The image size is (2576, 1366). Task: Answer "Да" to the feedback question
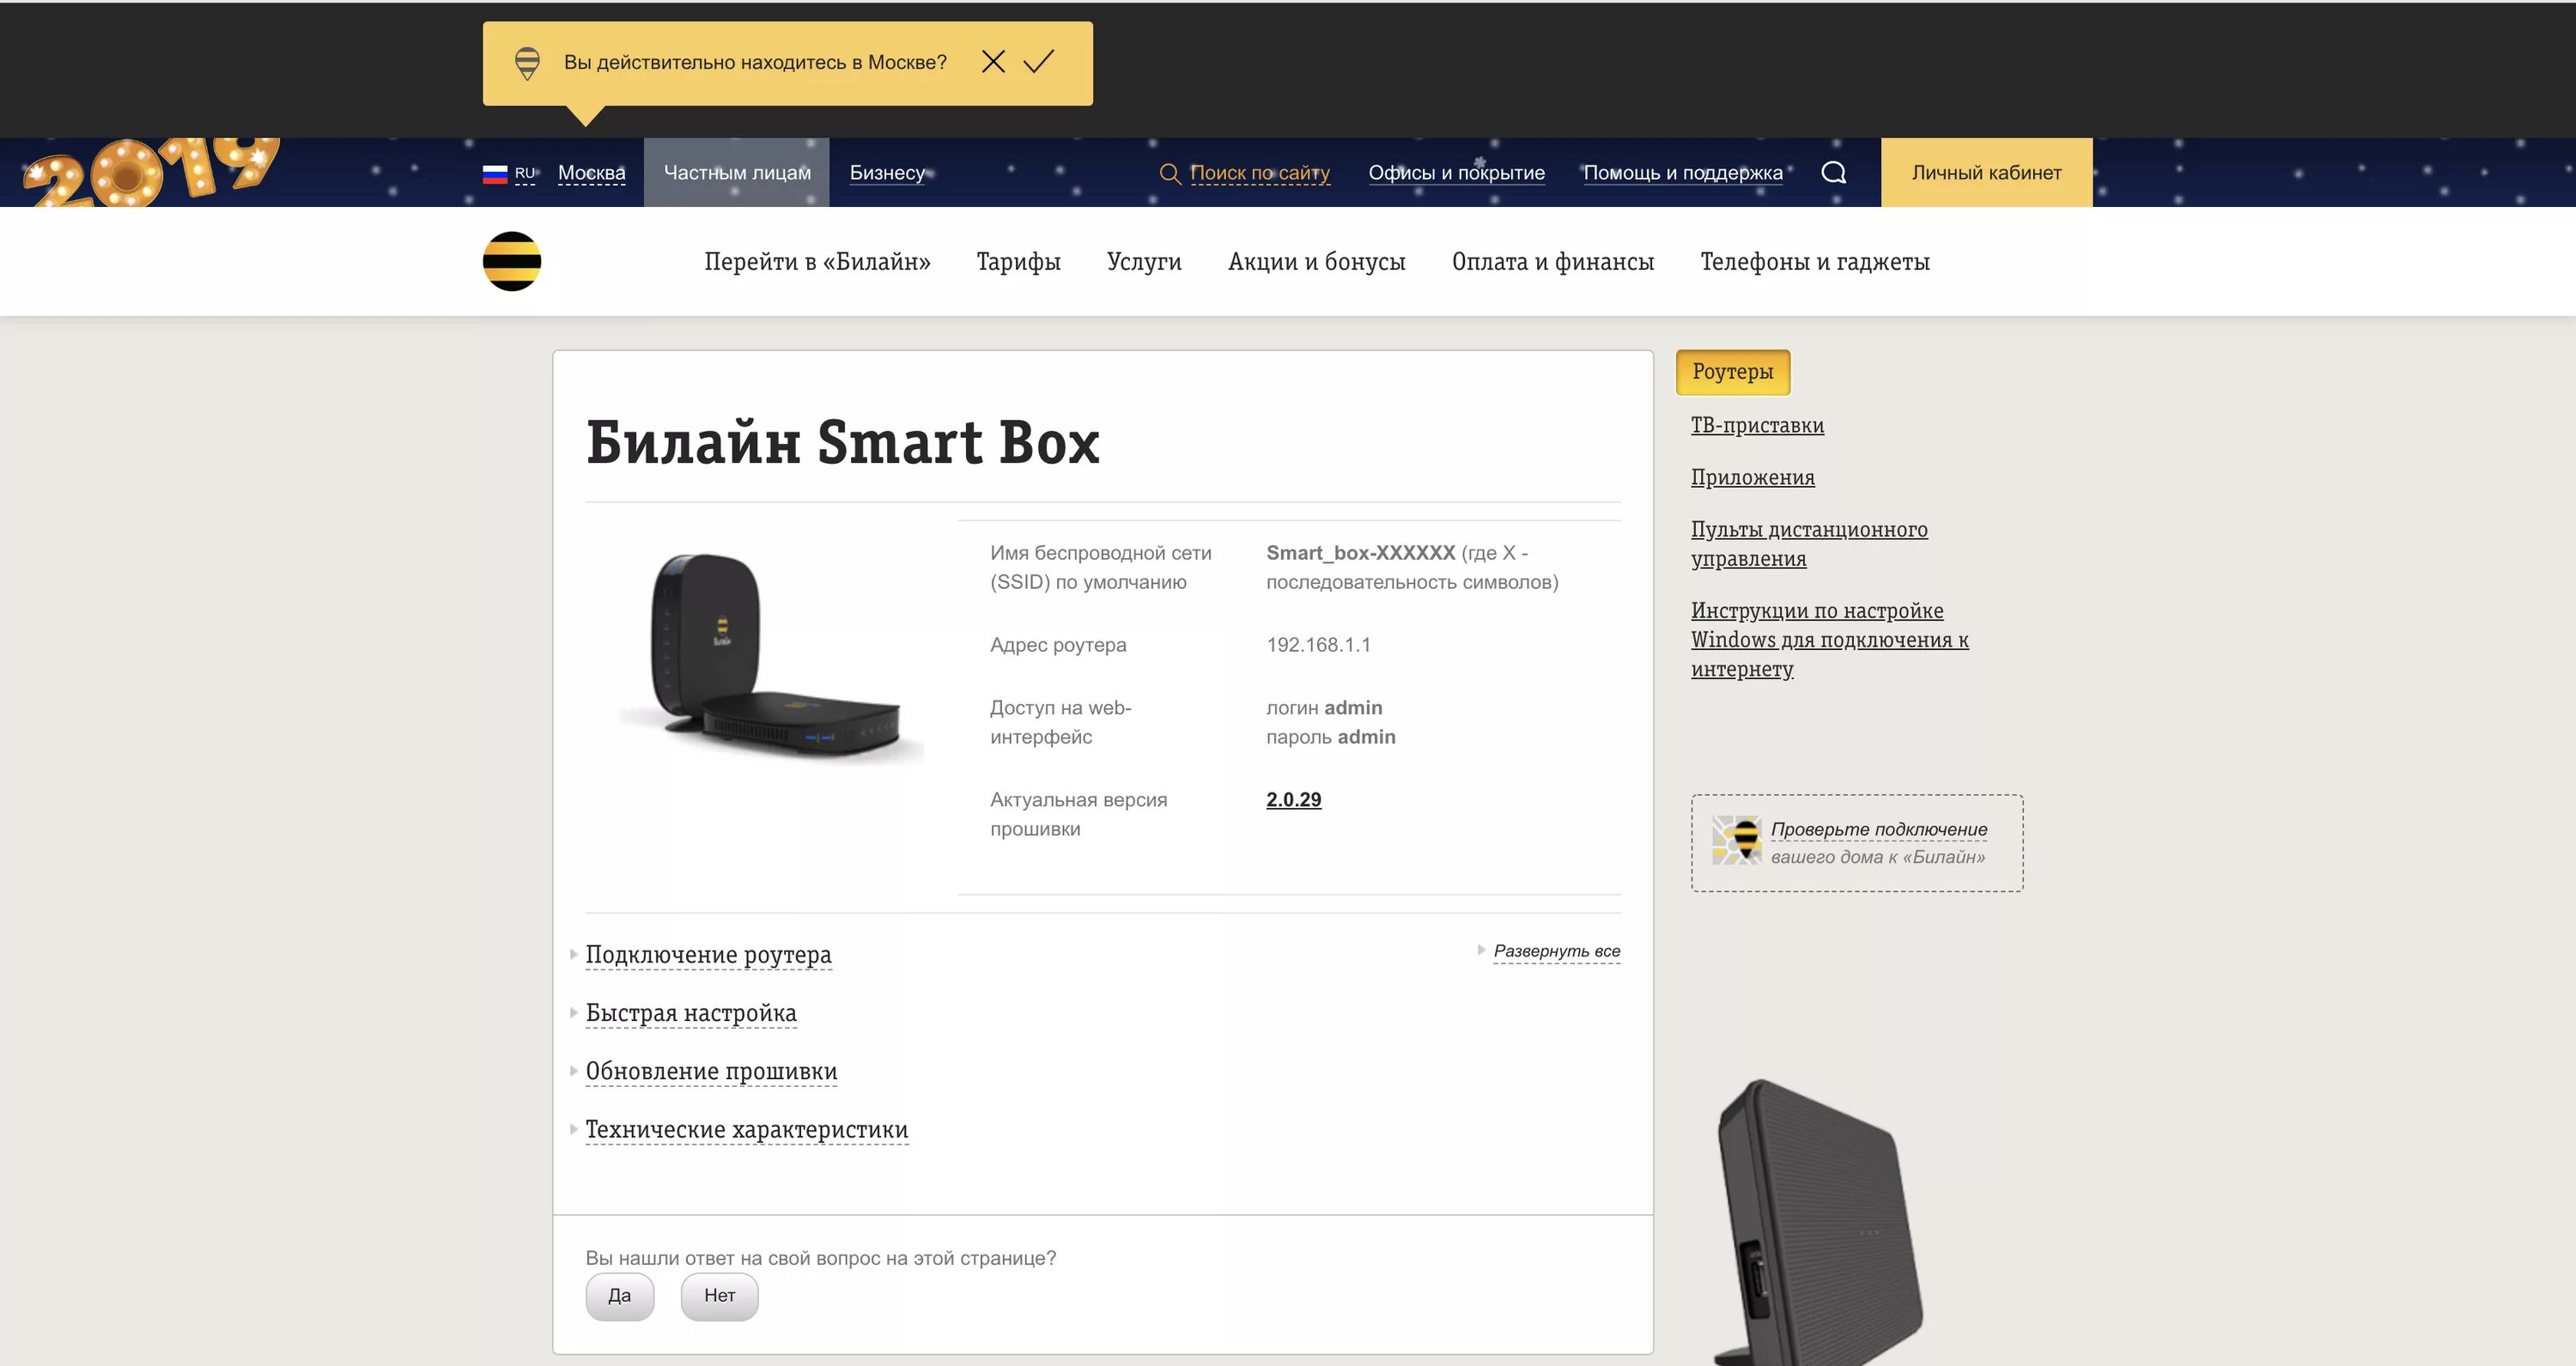pos(619,1296)
